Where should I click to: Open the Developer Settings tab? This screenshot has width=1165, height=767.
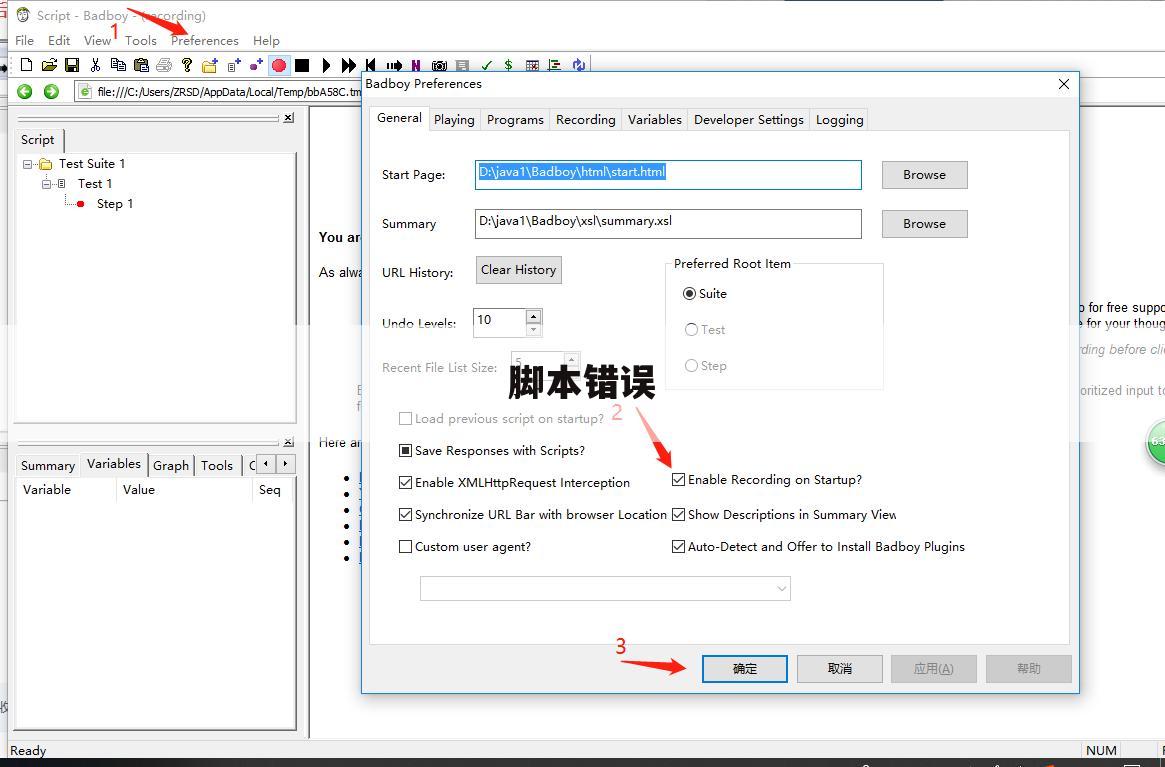(x=749, y=120)
